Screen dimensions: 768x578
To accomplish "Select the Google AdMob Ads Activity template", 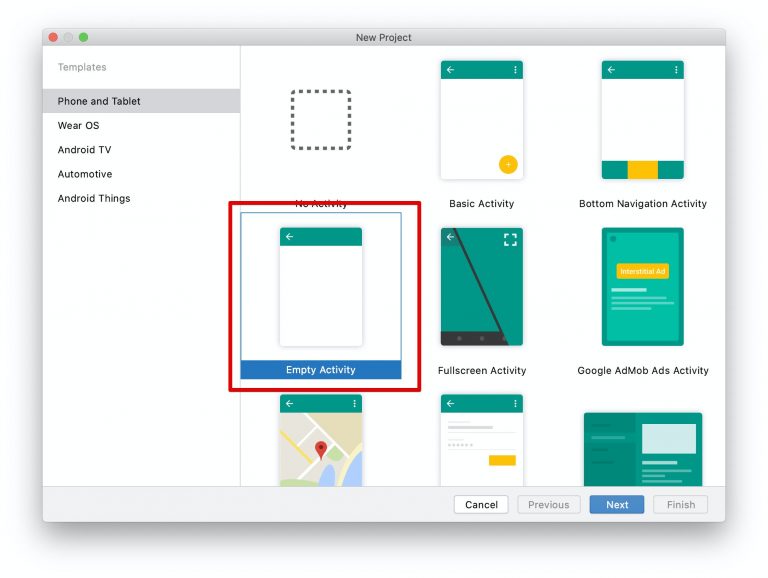I will click(643, 287).
